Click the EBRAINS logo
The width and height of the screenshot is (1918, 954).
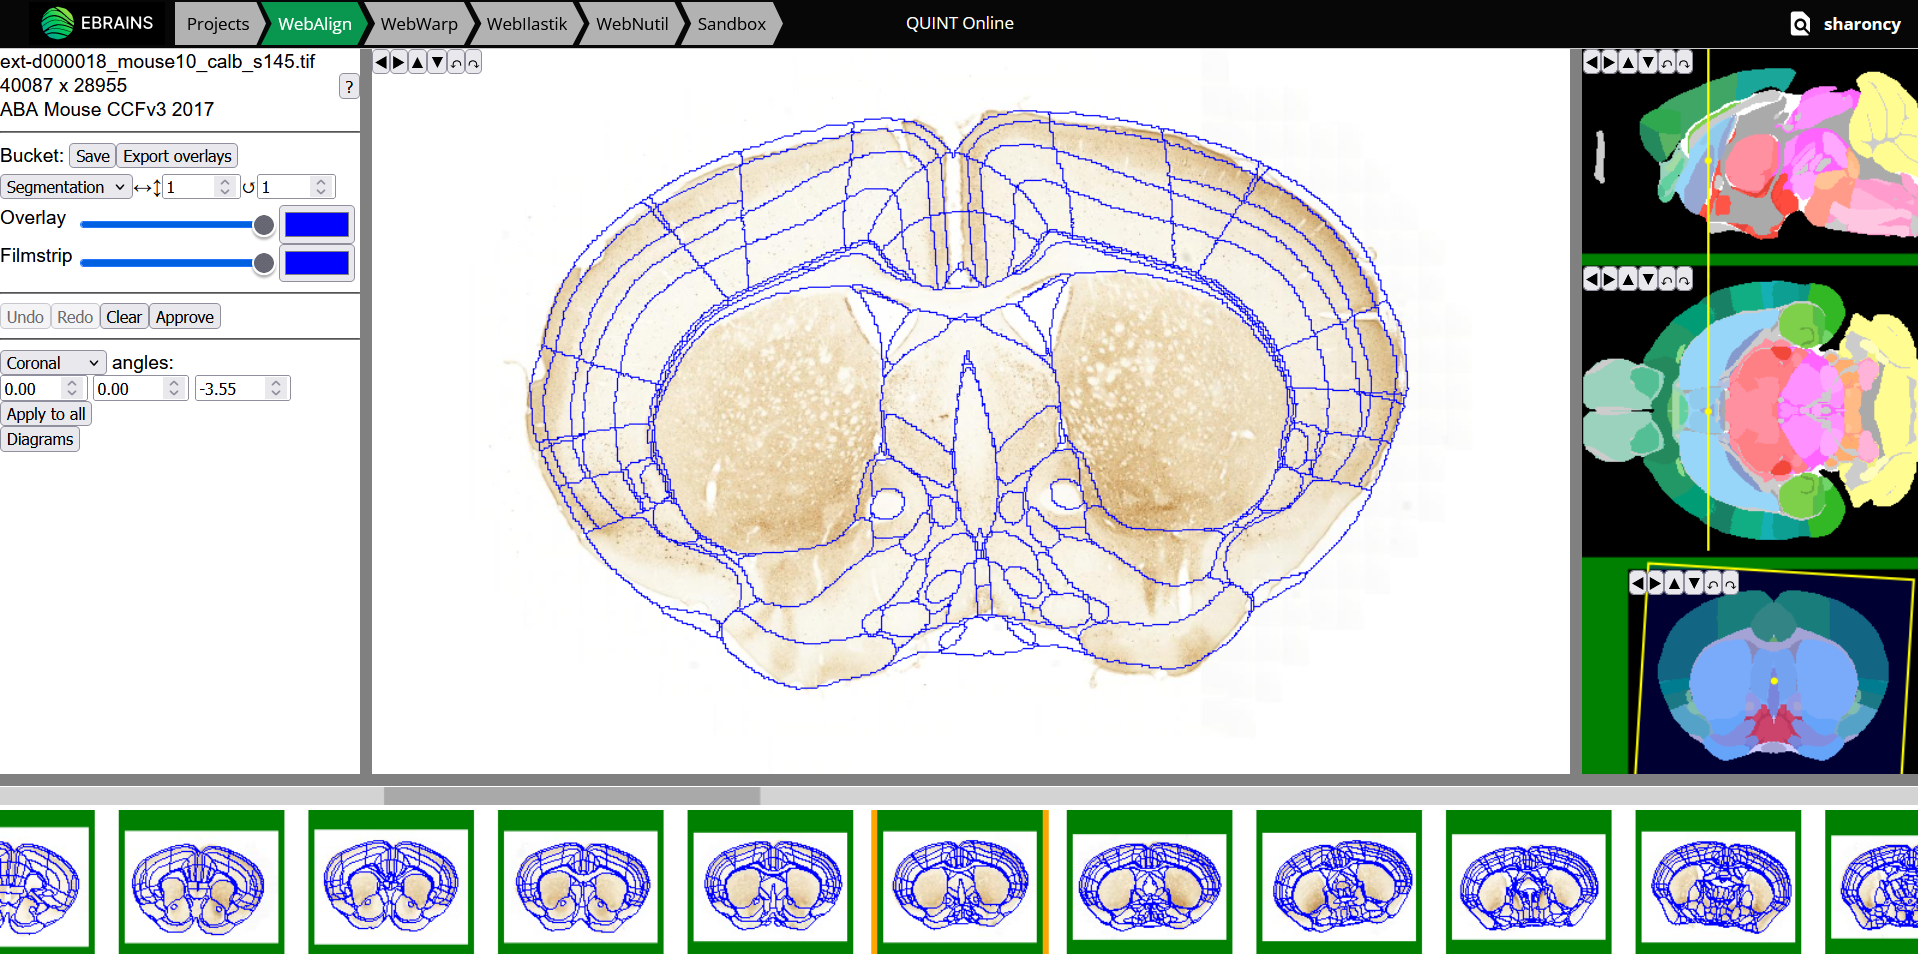point(97,23)
